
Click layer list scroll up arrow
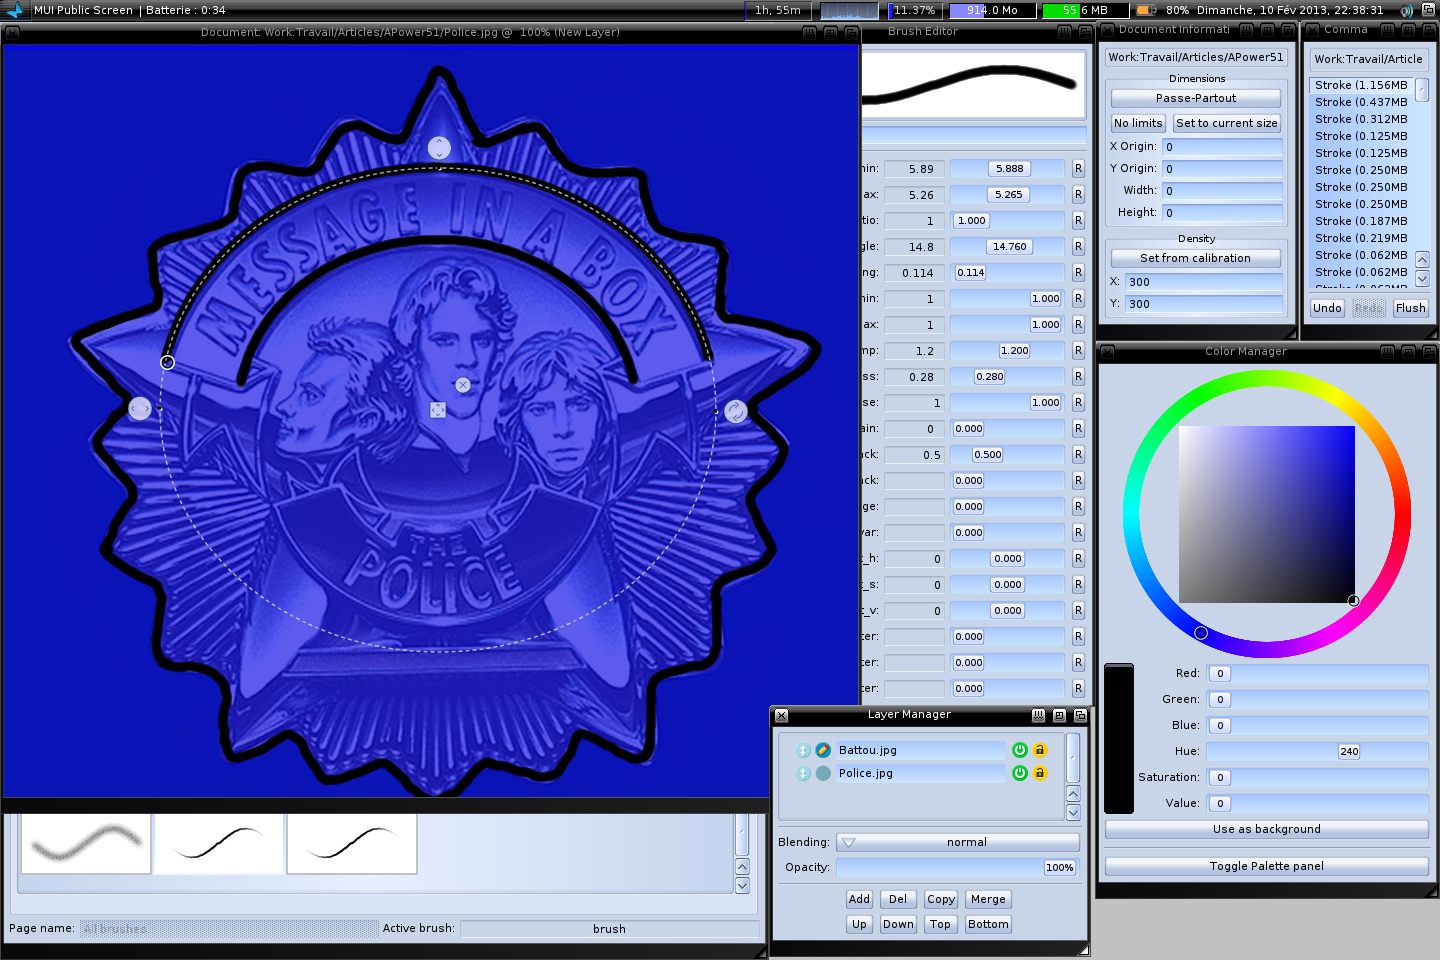(x=1073, y=794)
